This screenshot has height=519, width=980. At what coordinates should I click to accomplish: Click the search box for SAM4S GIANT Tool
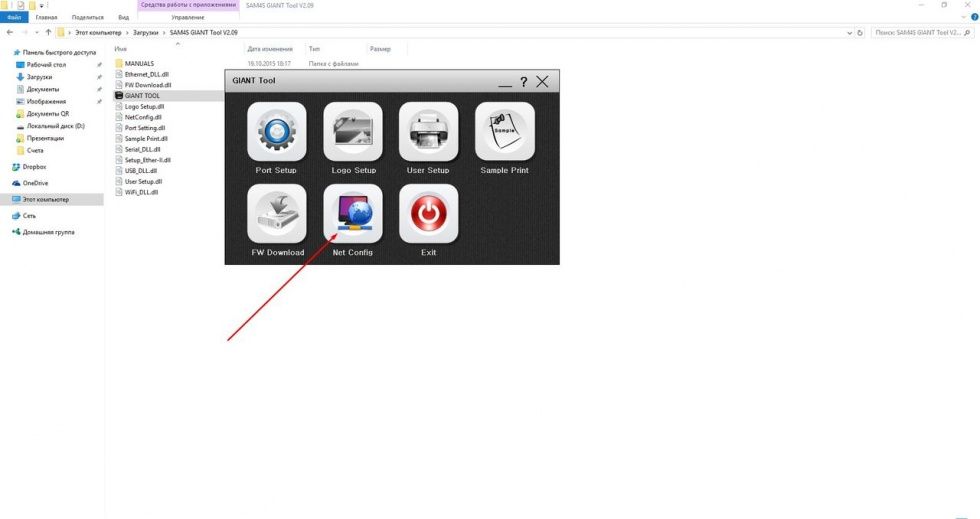pyautogui.click(x=922, y=33)
